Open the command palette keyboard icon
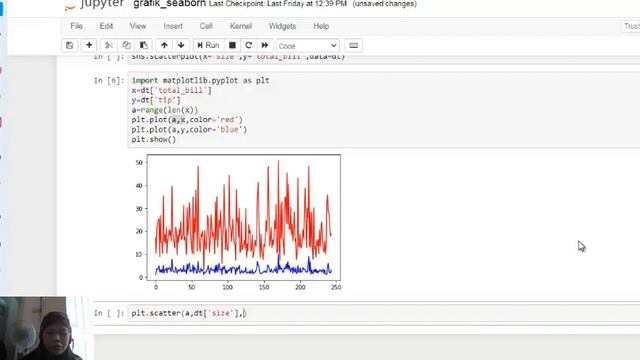 tap(353, 45)
